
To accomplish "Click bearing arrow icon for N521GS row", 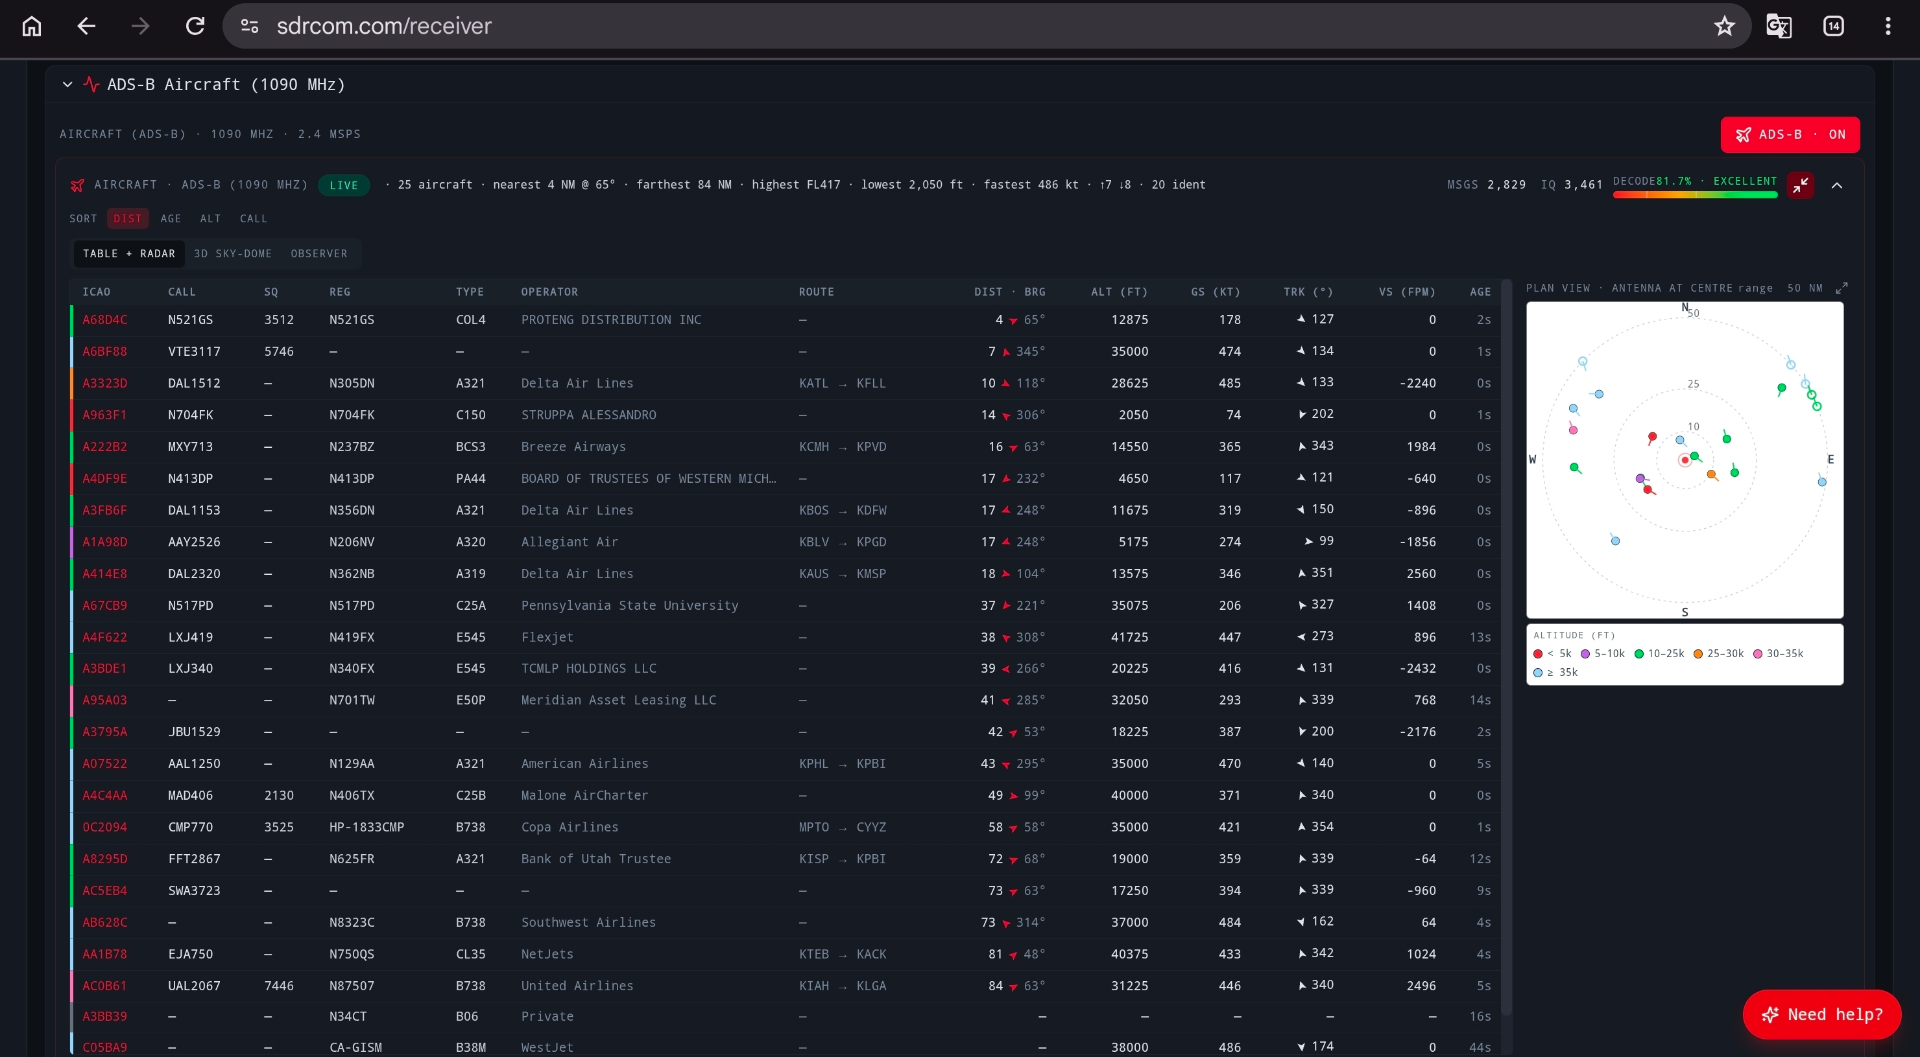I will (x=1013, y=321).
